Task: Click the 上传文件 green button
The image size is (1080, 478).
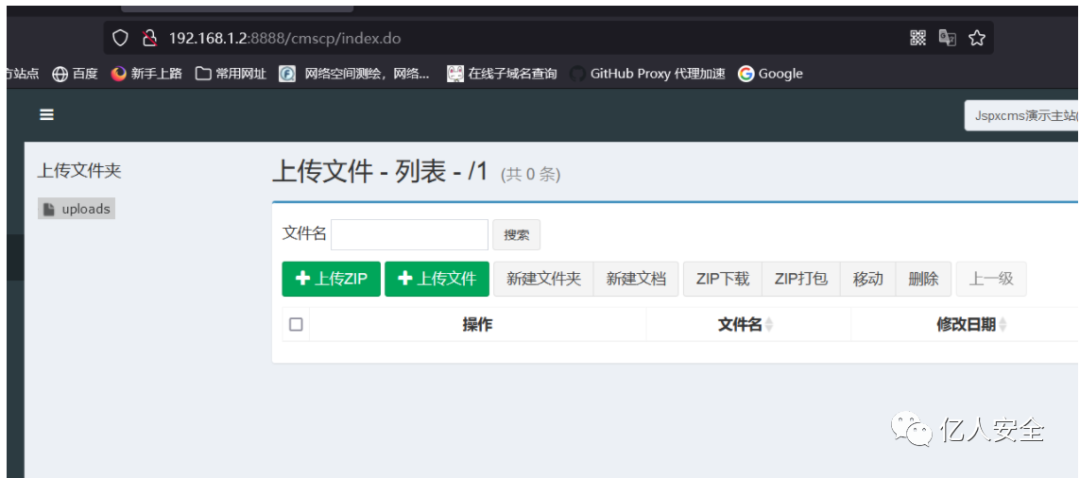Action: point(437,279)
